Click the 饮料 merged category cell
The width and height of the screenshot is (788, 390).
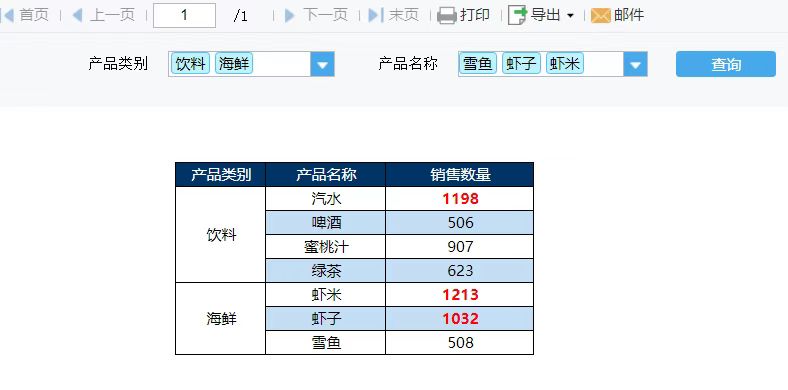click(x=221, y=235)
